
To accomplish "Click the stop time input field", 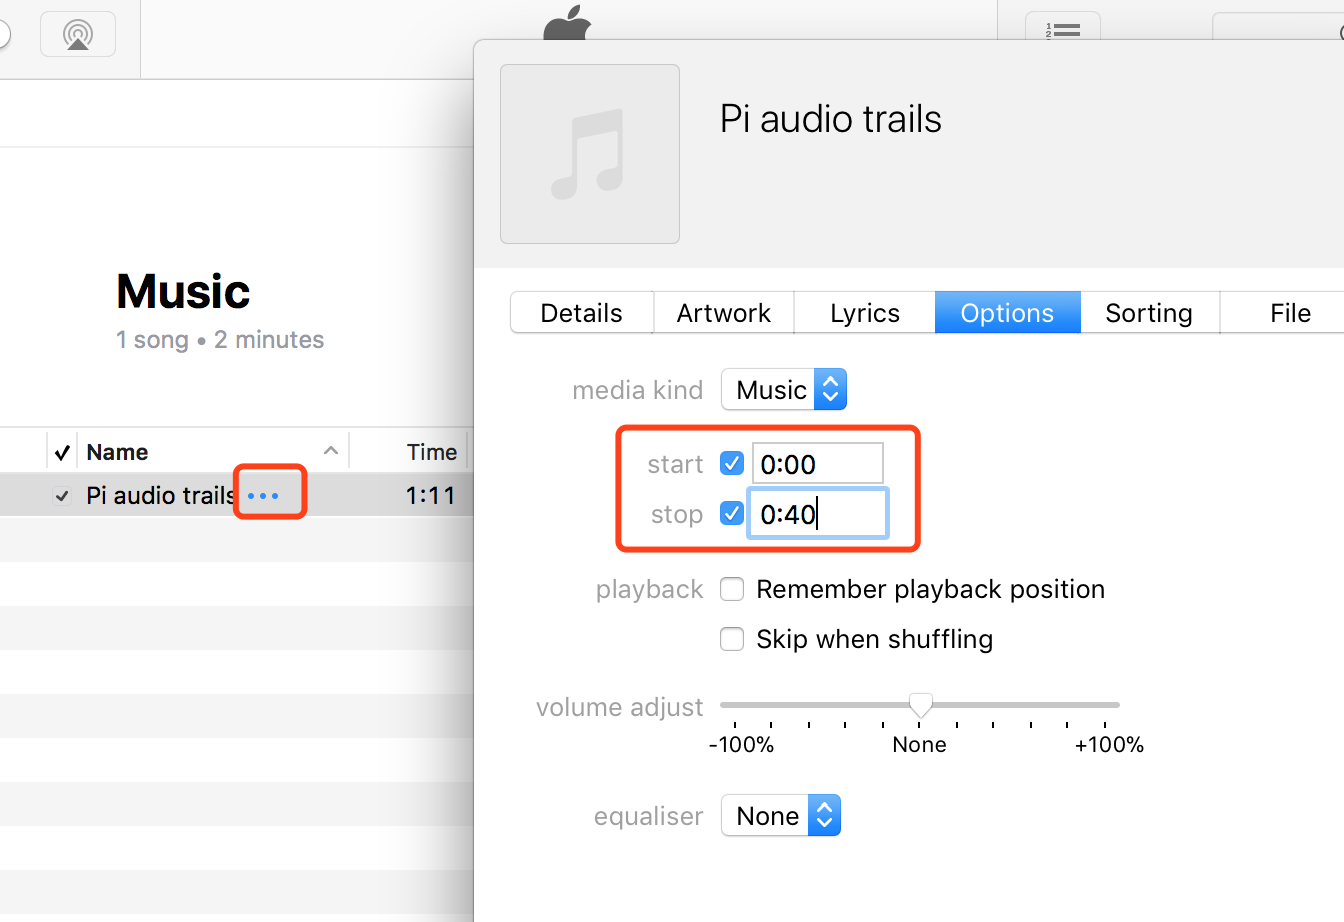I will (x=818, y=514).
